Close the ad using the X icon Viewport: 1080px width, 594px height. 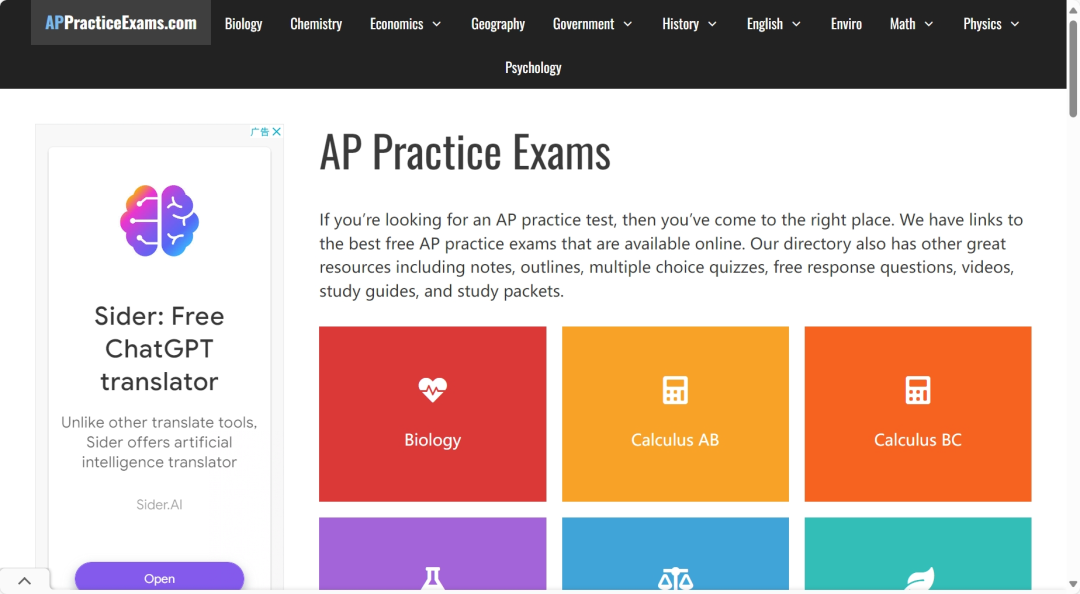pos(276,132)
